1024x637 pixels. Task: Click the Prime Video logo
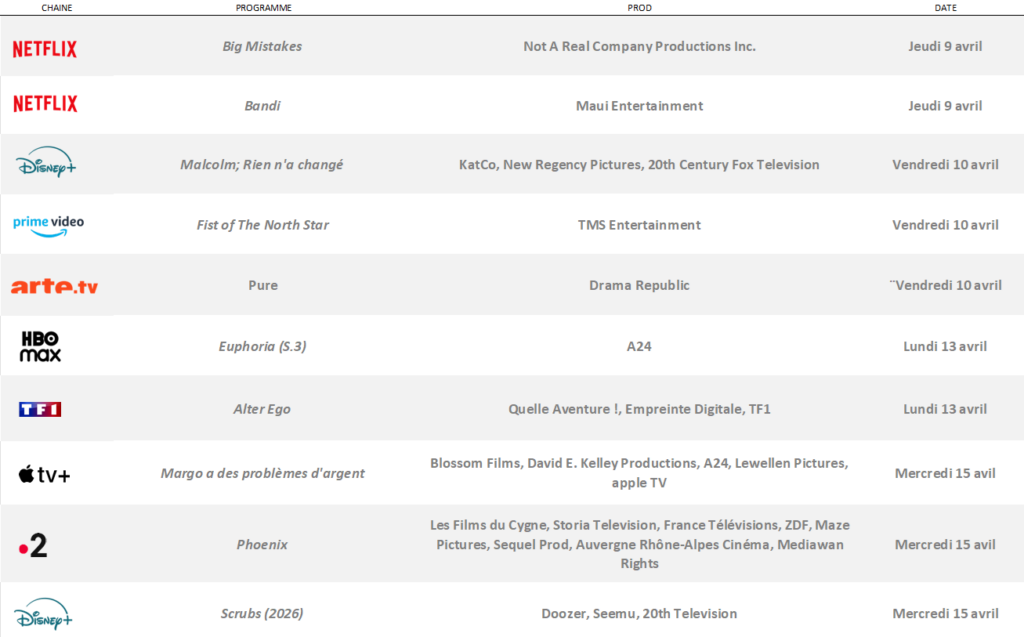coord(48,225)
